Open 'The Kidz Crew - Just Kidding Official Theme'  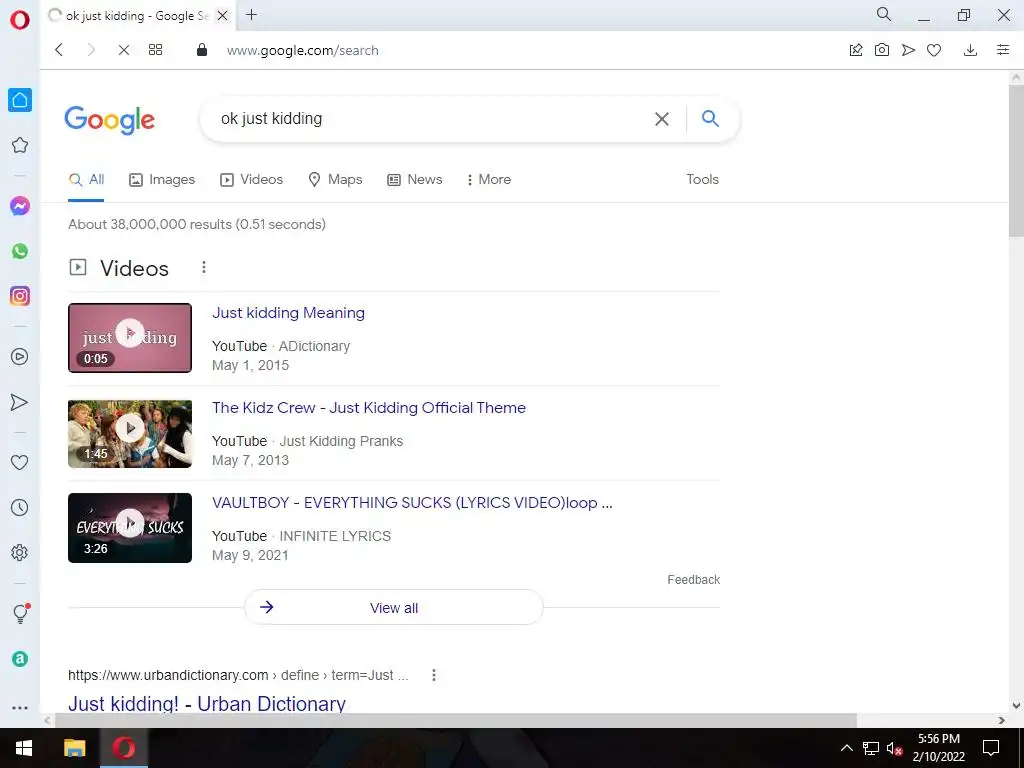pos(368,408)
